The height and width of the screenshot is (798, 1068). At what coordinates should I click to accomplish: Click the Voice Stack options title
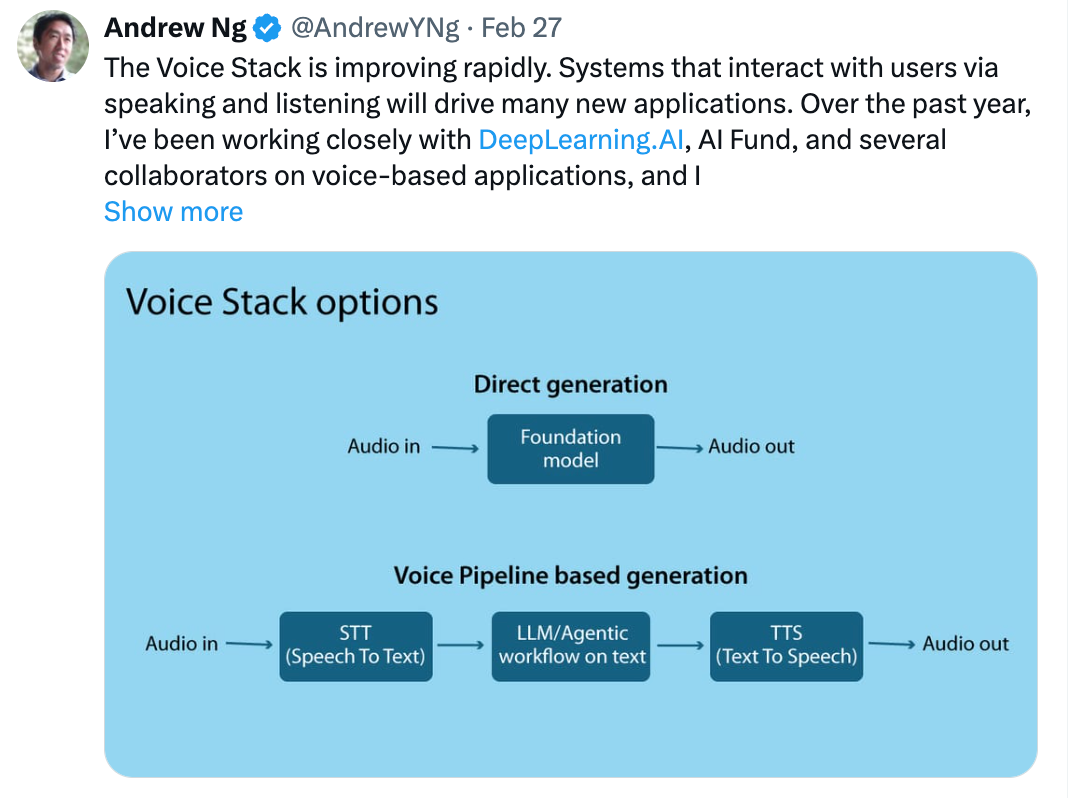click(x=282, y=302)
